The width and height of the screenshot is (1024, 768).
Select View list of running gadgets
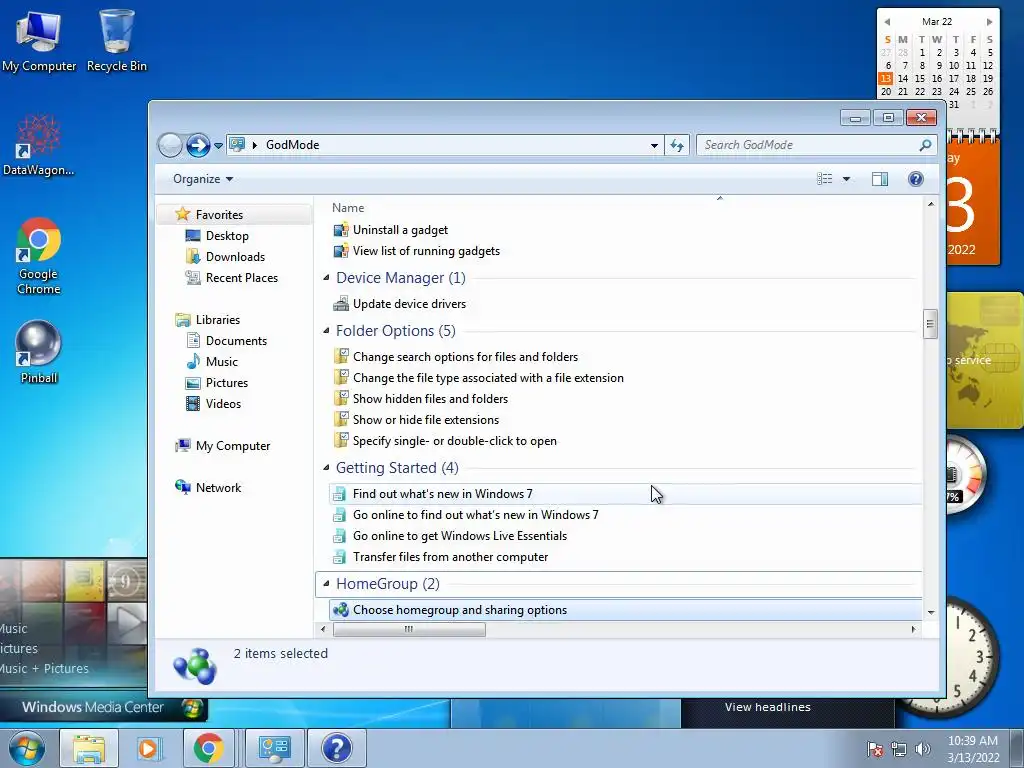[x=426, y=251]
